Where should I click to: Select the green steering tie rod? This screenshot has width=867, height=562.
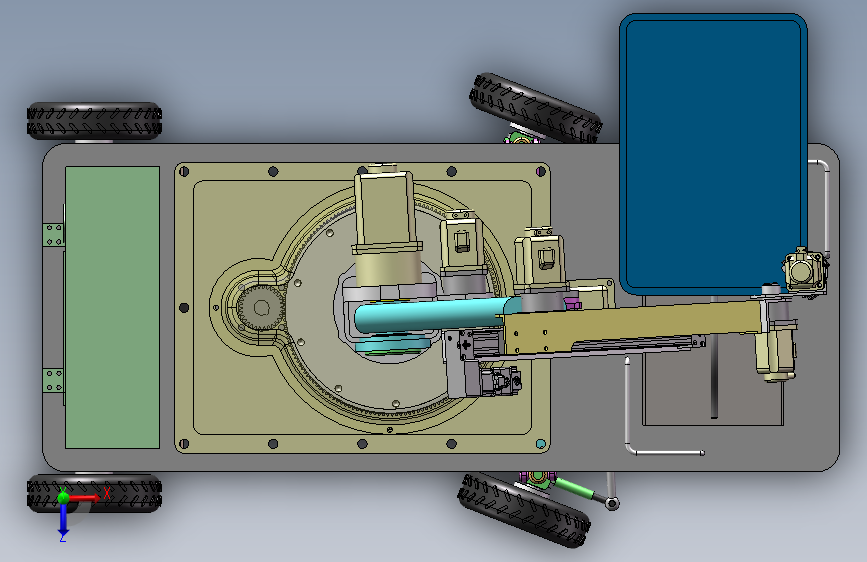point(575,489)
